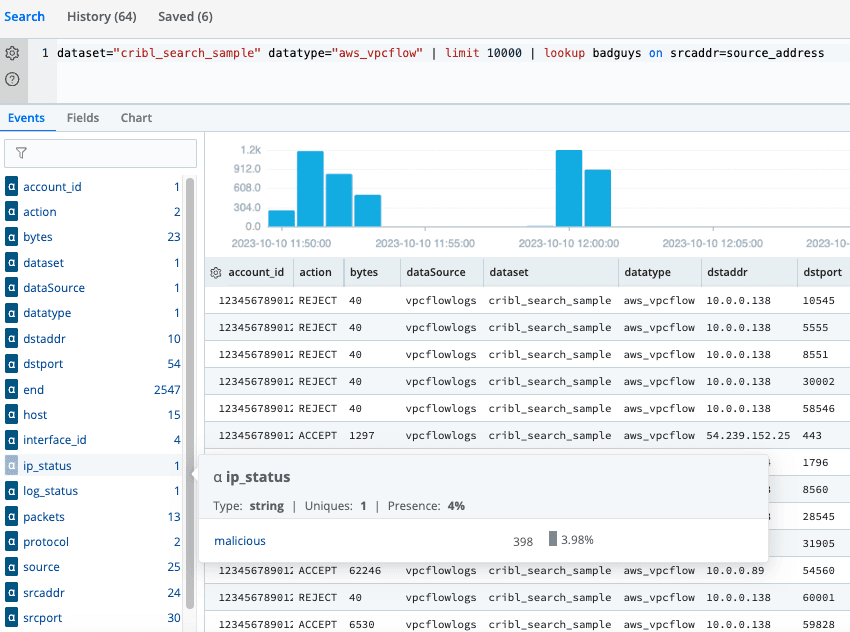Select the dstport field in sidebar
The height and width of the screenshot is (632, 850).
tap(44, 364)
